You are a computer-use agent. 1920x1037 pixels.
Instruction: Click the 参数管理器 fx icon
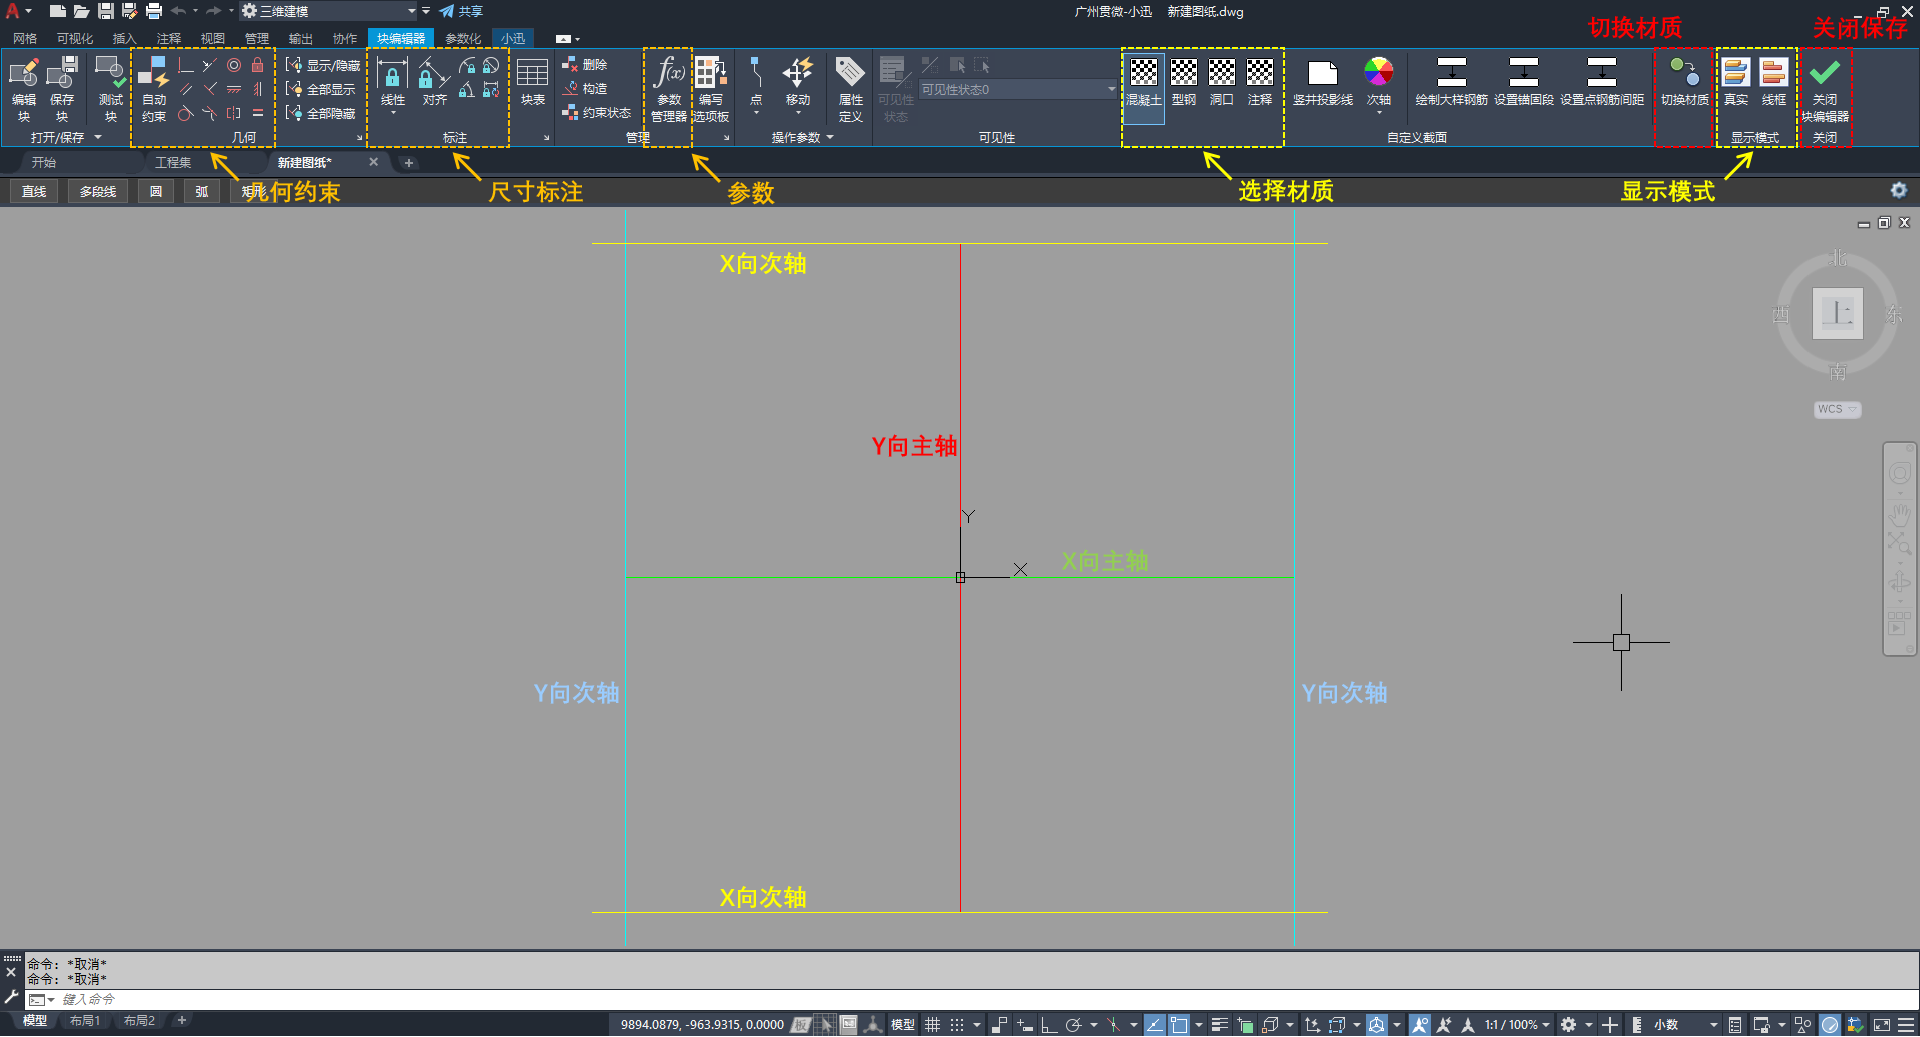[669, 72]
